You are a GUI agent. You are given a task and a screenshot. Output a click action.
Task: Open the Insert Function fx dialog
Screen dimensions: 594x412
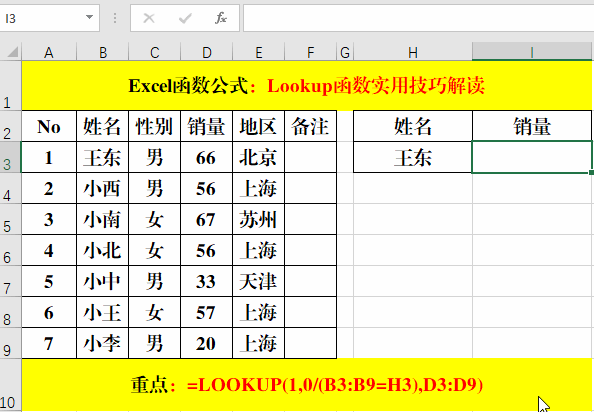pos(221,18)
